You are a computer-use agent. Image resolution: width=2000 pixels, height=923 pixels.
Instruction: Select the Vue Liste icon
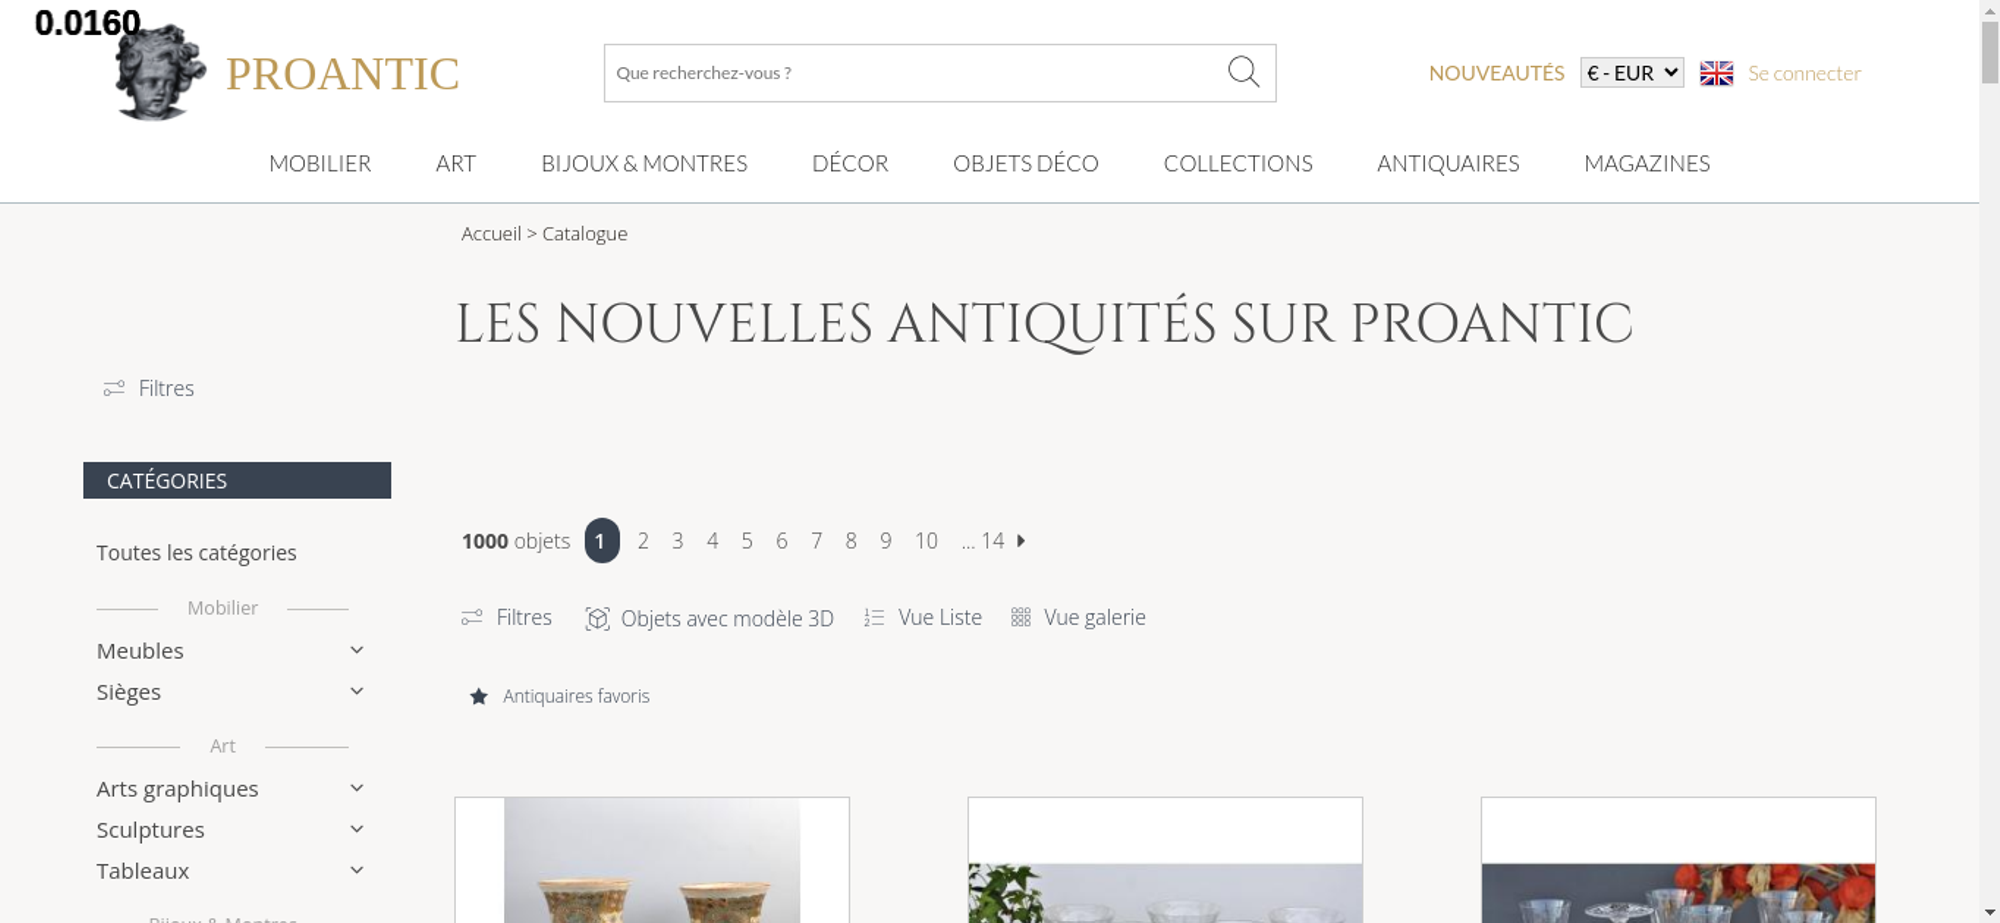tap(874, 618)
